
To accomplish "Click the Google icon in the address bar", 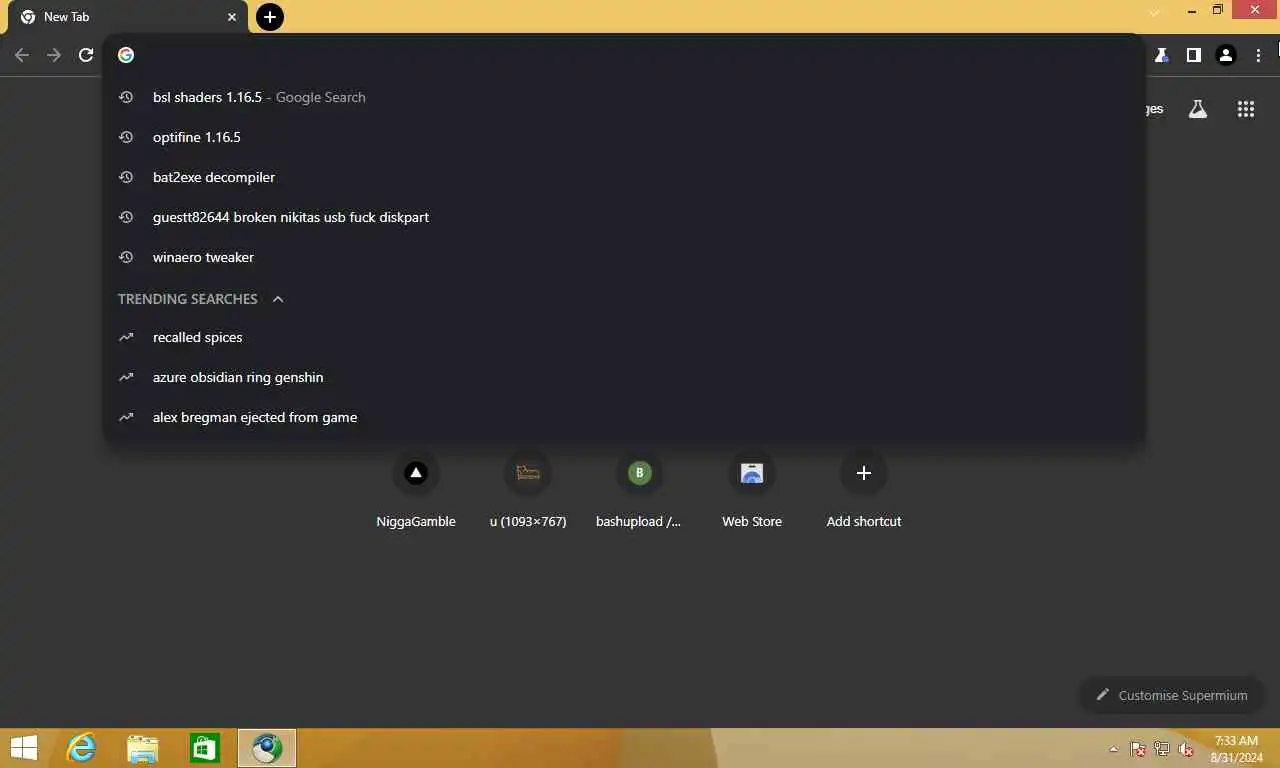I will 126,55.
